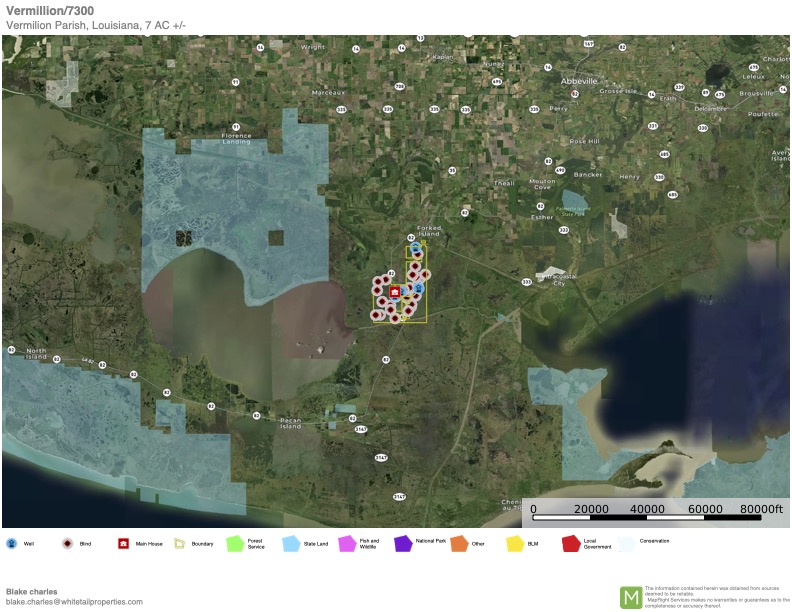This screenshot has width=792, height=612.
Task: Select the red Local Government swatch
Action: (x=571, y=543)
